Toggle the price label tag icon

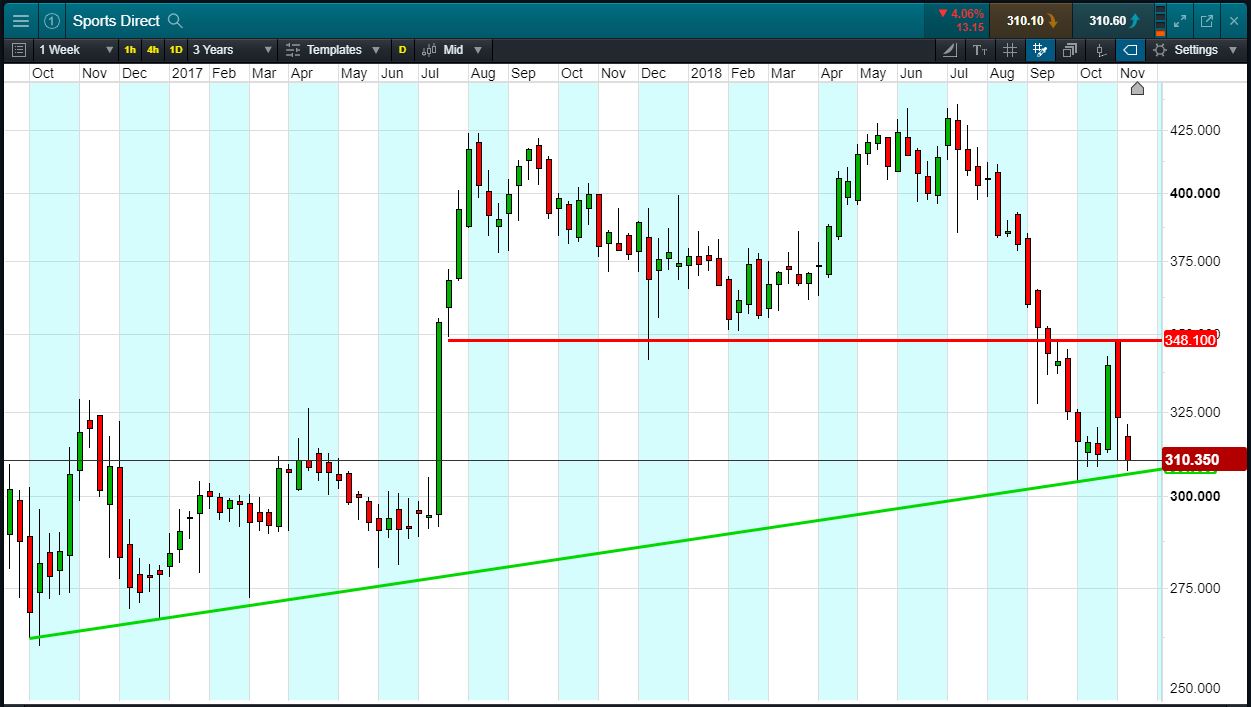1130,50
